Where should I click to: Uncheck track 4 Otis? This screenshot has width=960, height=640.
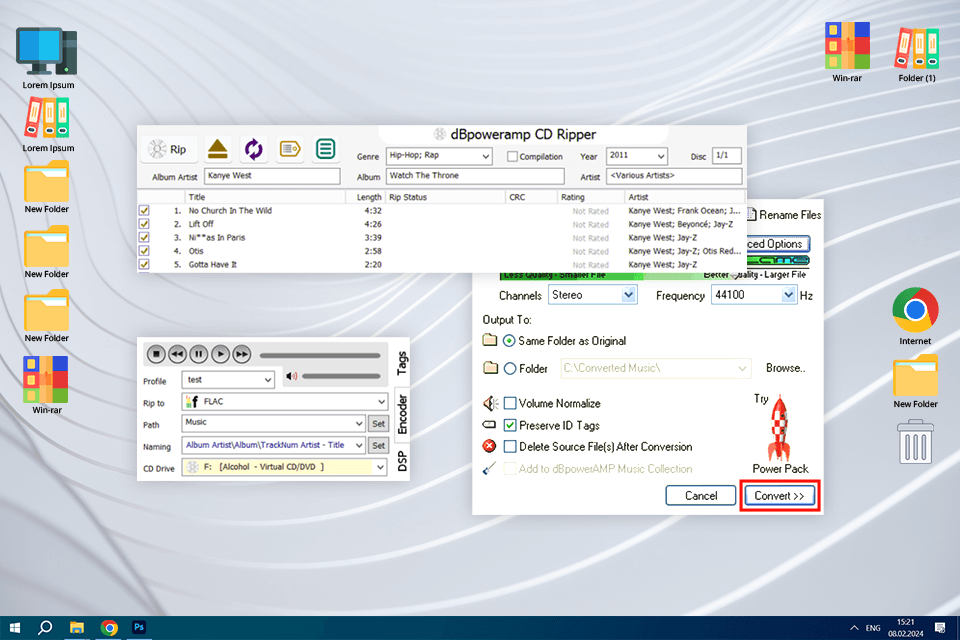[x=144, y=250]
